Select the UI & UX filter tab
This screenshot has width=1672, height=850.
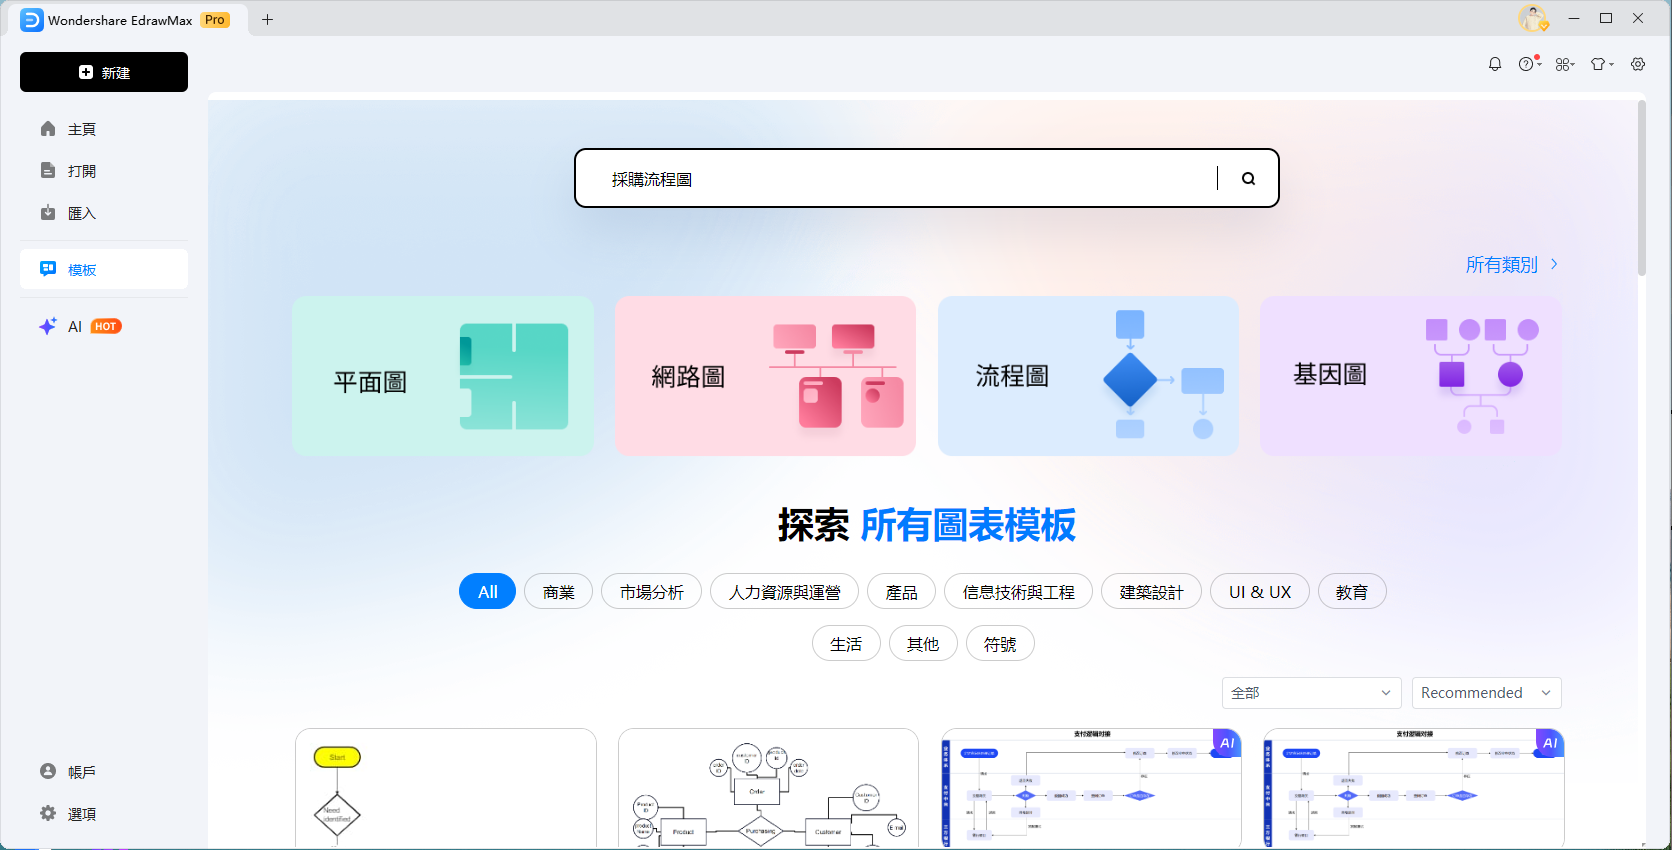[1260, 591]
